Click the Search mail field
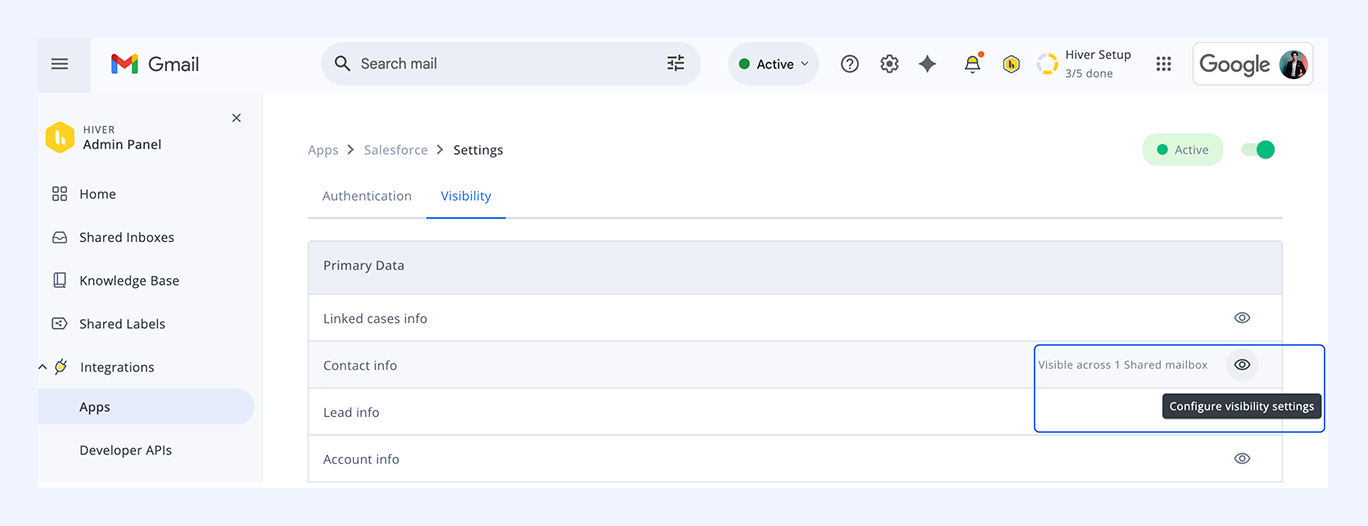 [x=510, y=64]
